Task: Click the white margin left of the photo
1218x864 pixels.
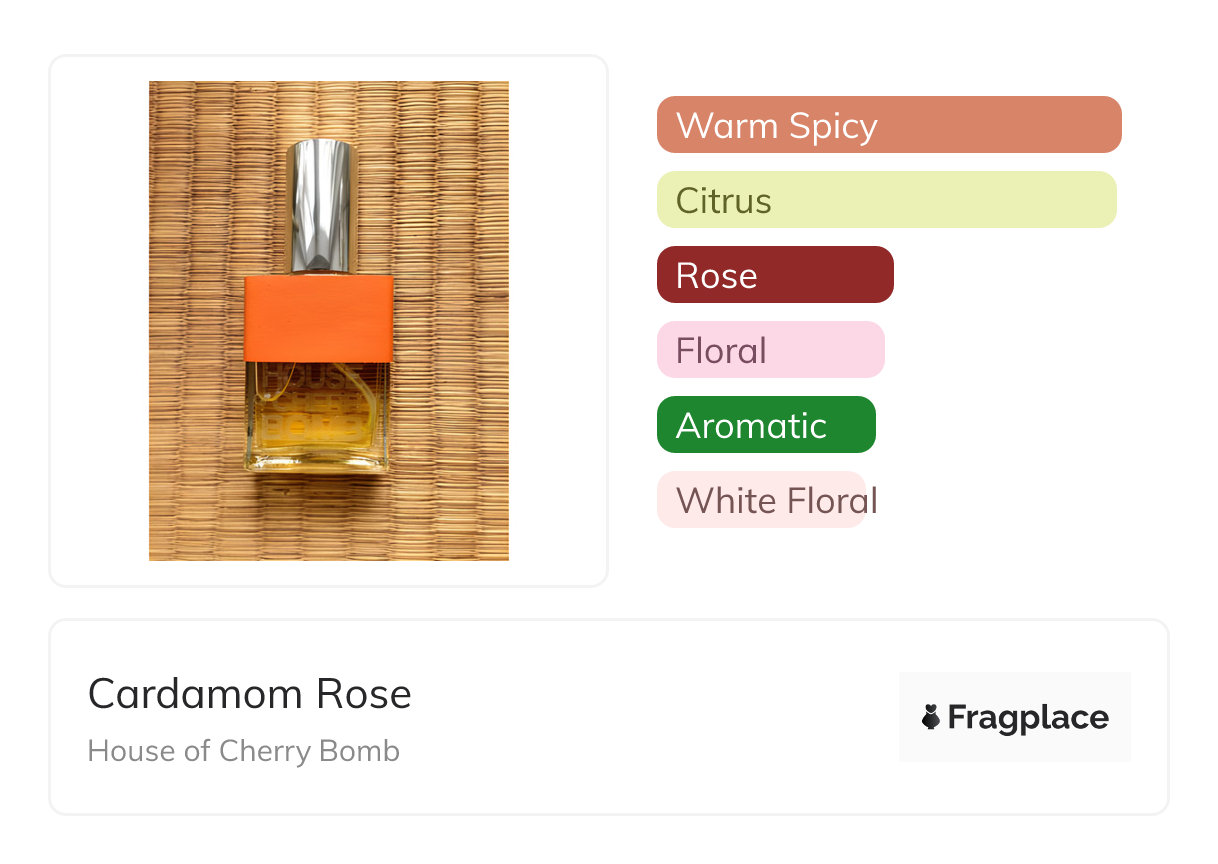Action: (x=100, y=320)
